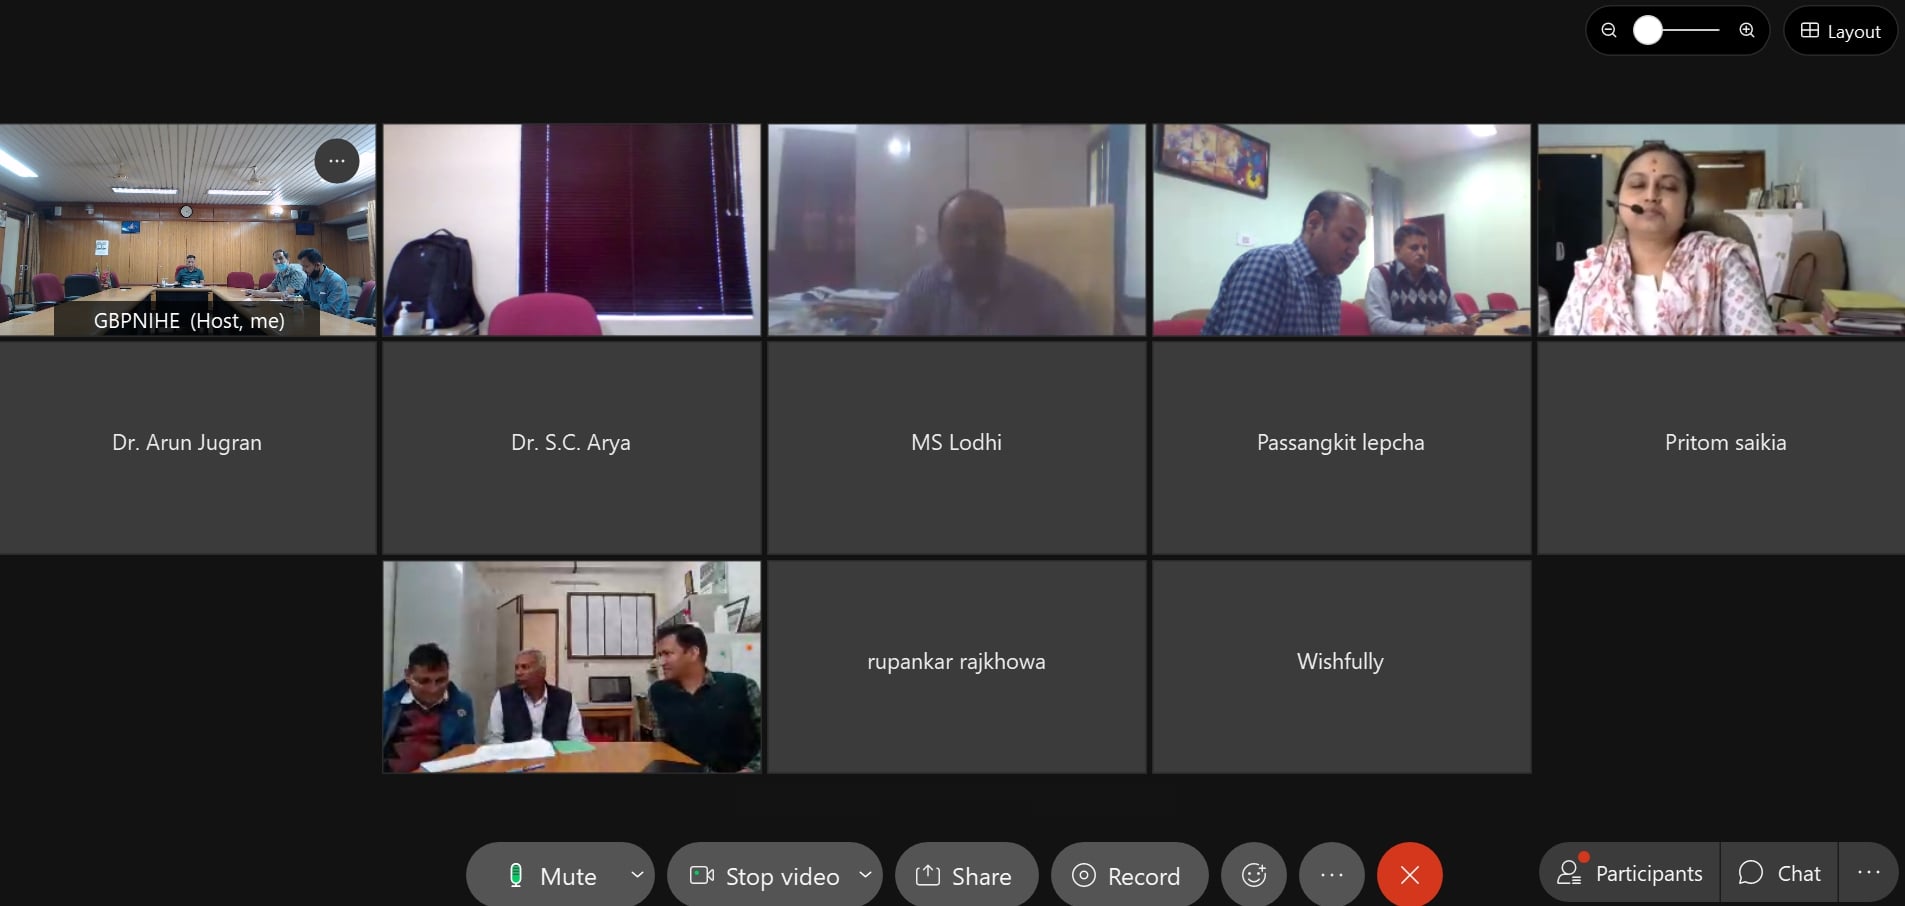
Task: Start recording with the Record button
Action: coord(1129,876)
